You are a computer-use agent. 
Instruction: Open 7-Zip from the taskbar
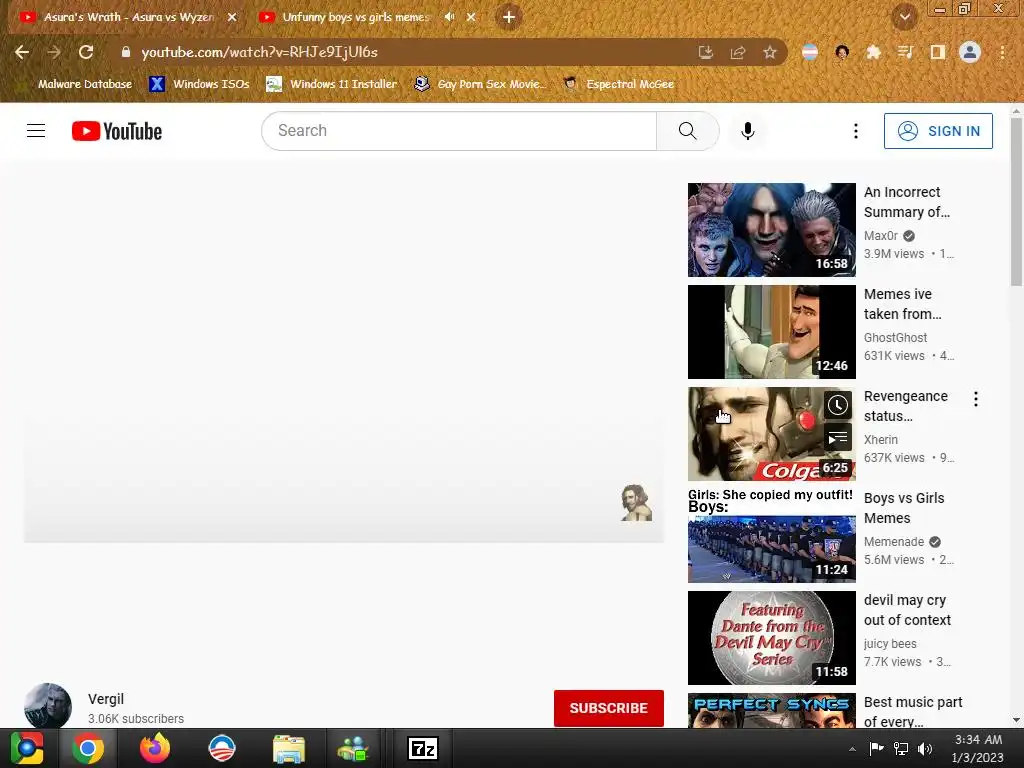click(423, 748)
